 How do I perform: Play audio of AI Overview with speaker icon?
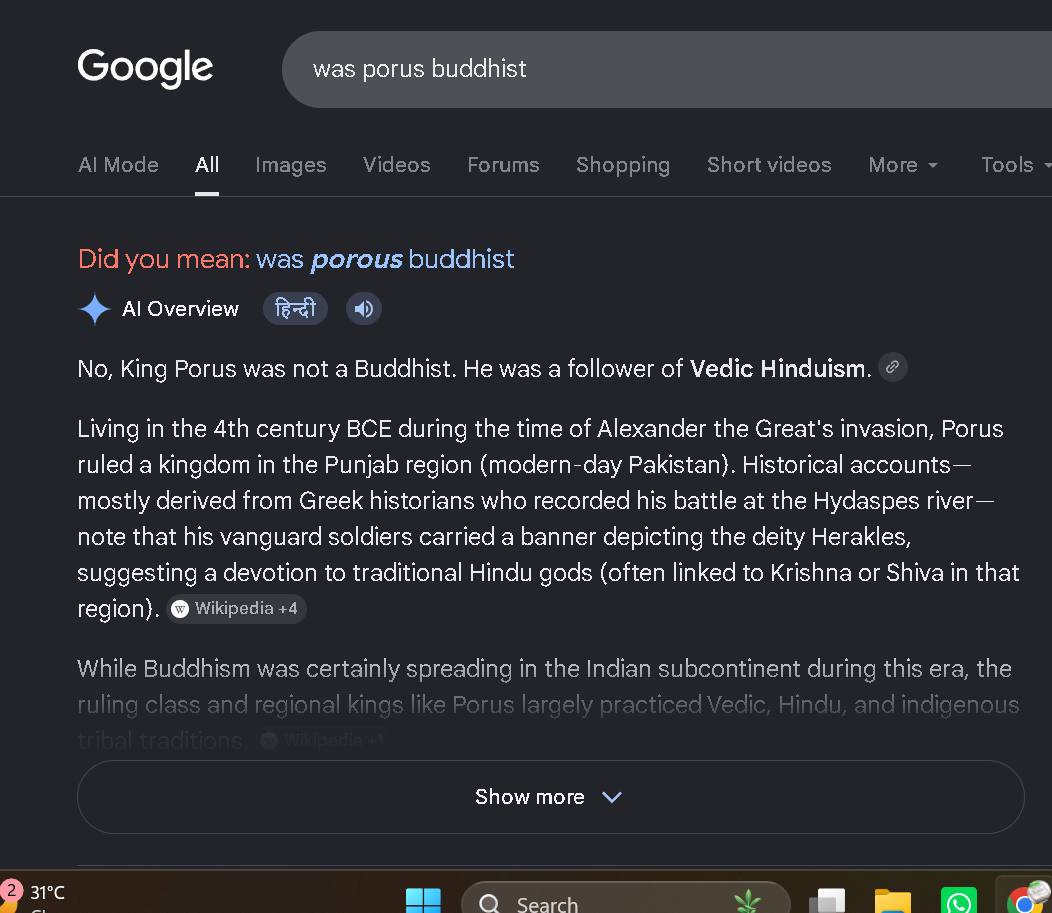(364, 309)
